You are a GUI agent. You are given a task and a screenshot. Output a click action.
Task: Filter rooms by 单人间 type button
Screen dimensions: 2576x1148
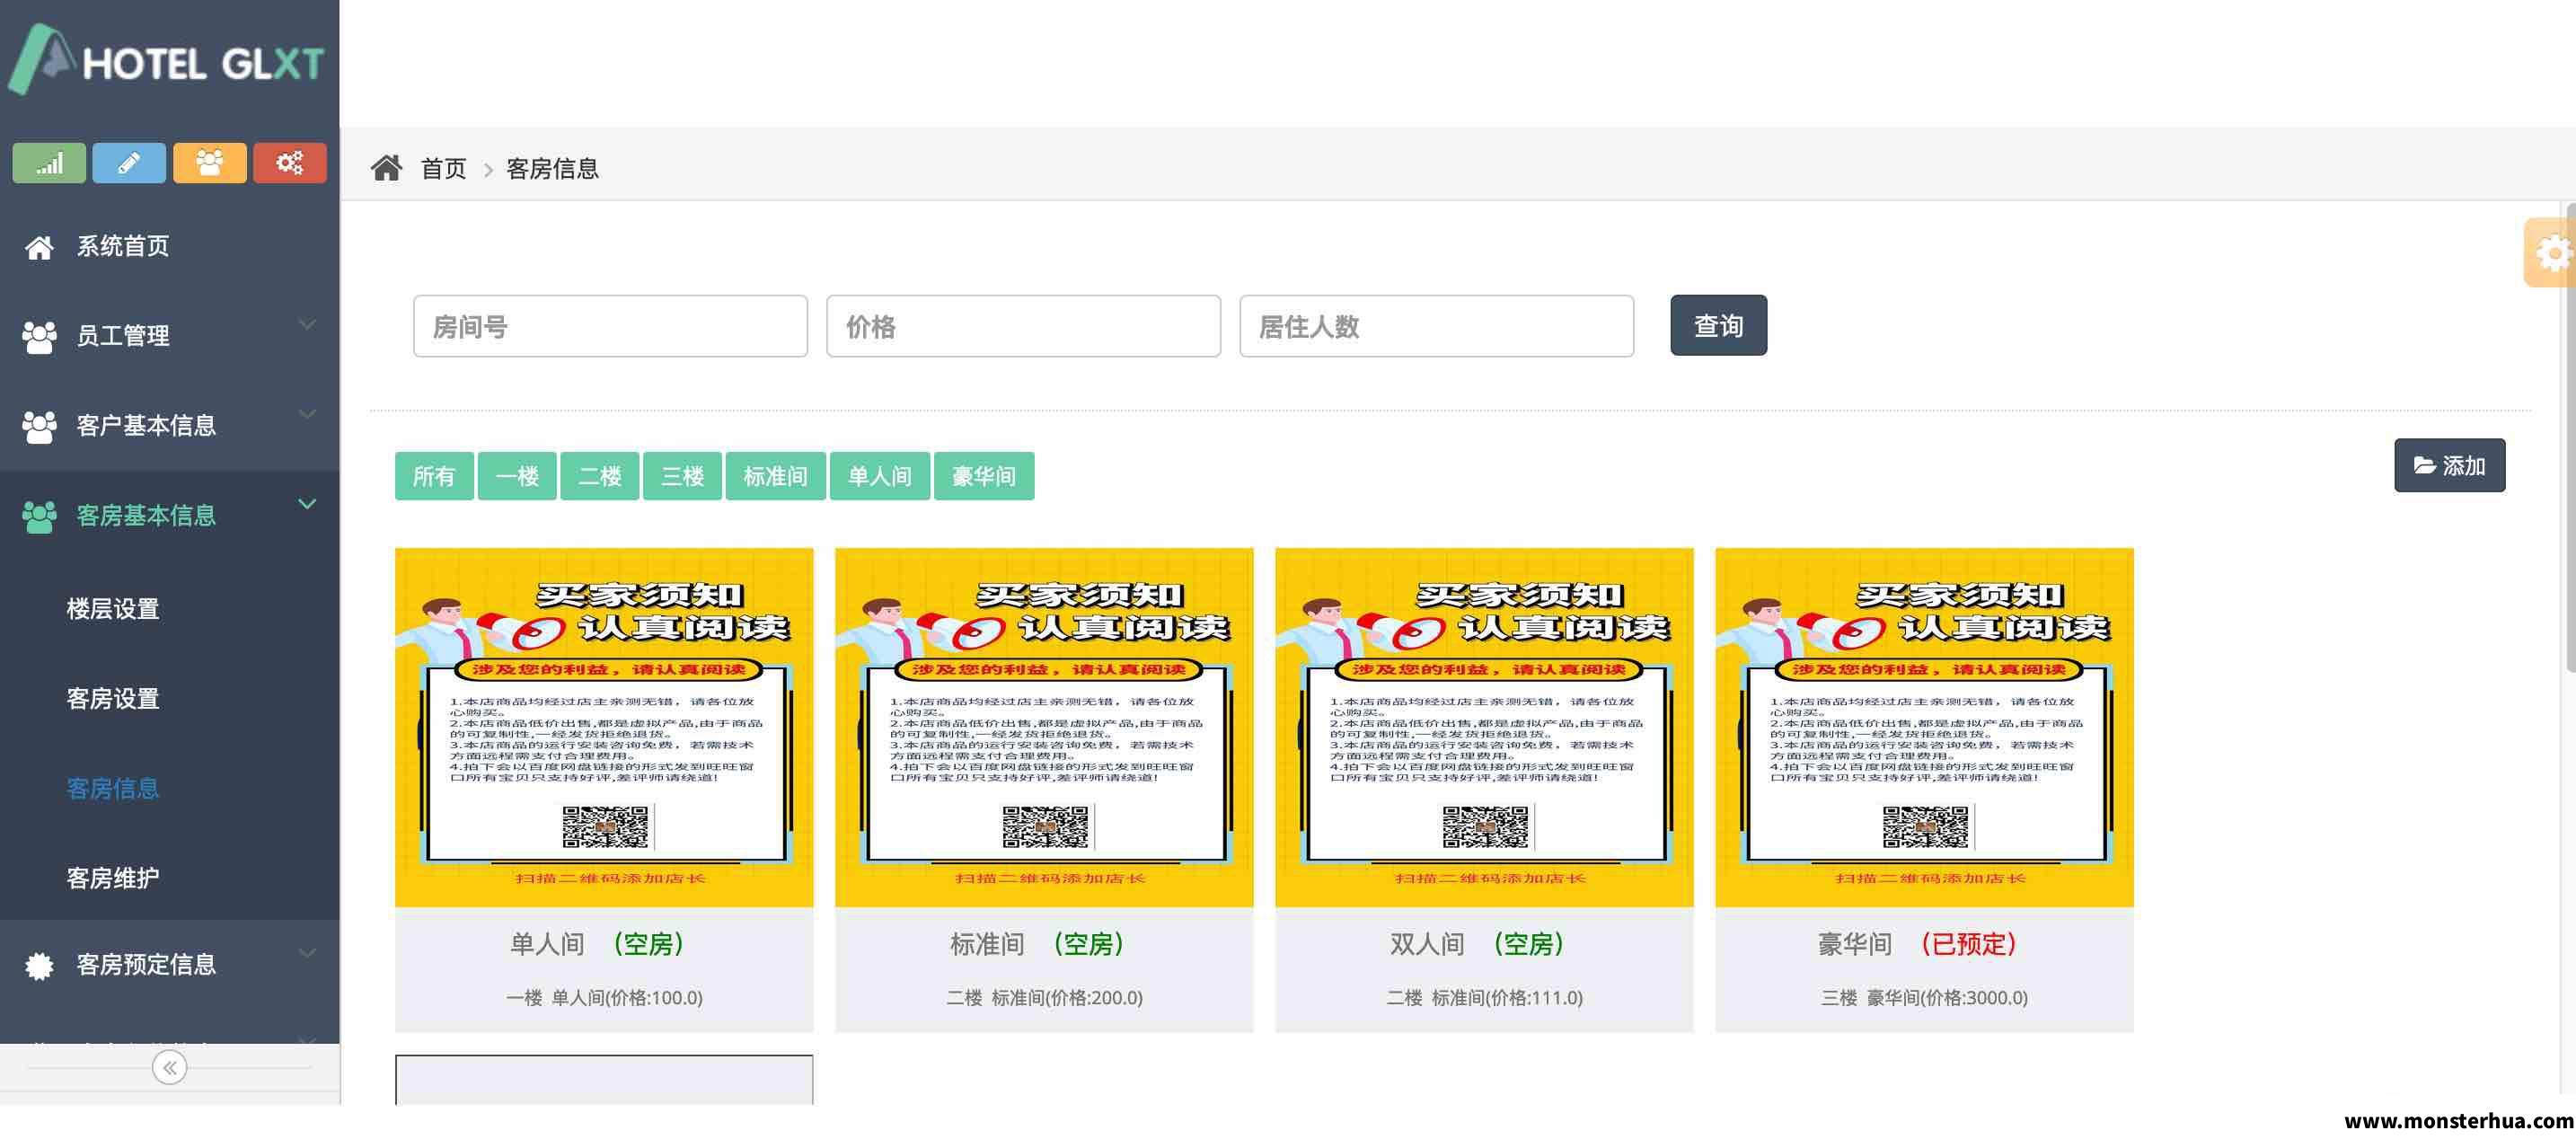pos(880,476)
